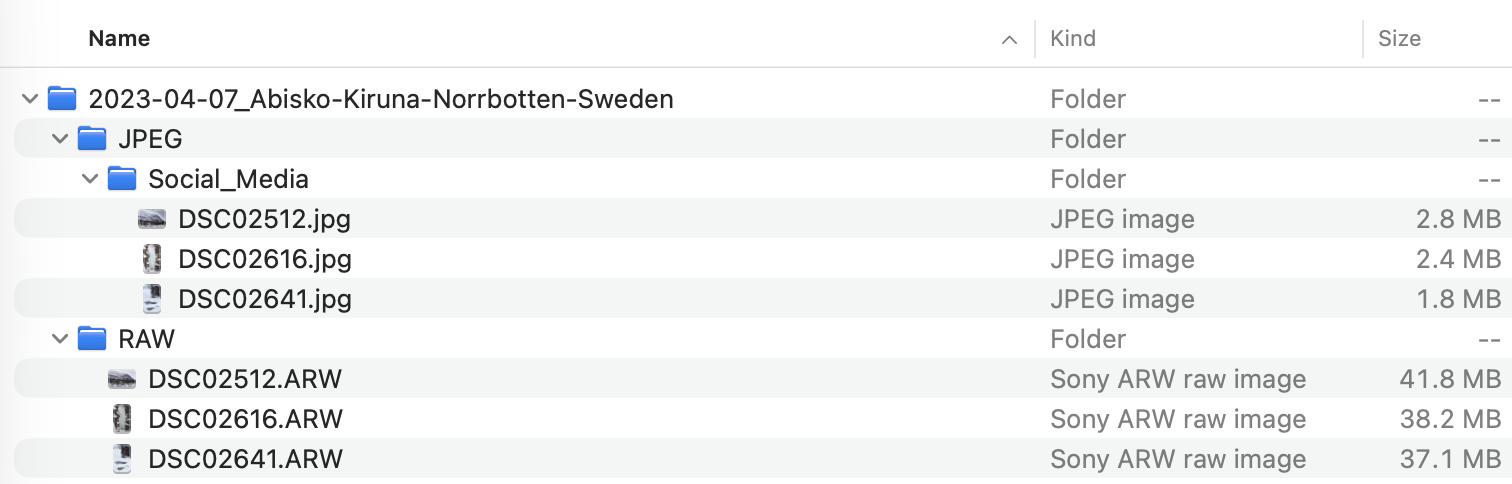Collapse the 2023-04-07 Abisko-Kiruna folder
The height and width of the screenshot is (484, 1512).
pos(29,99)
